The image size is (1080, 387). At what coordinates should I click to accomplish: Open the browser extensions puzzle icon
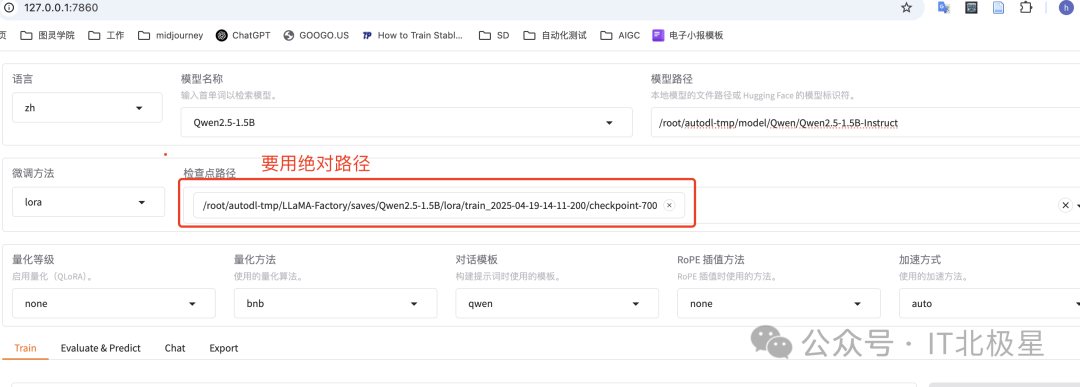coord(1026,8)
